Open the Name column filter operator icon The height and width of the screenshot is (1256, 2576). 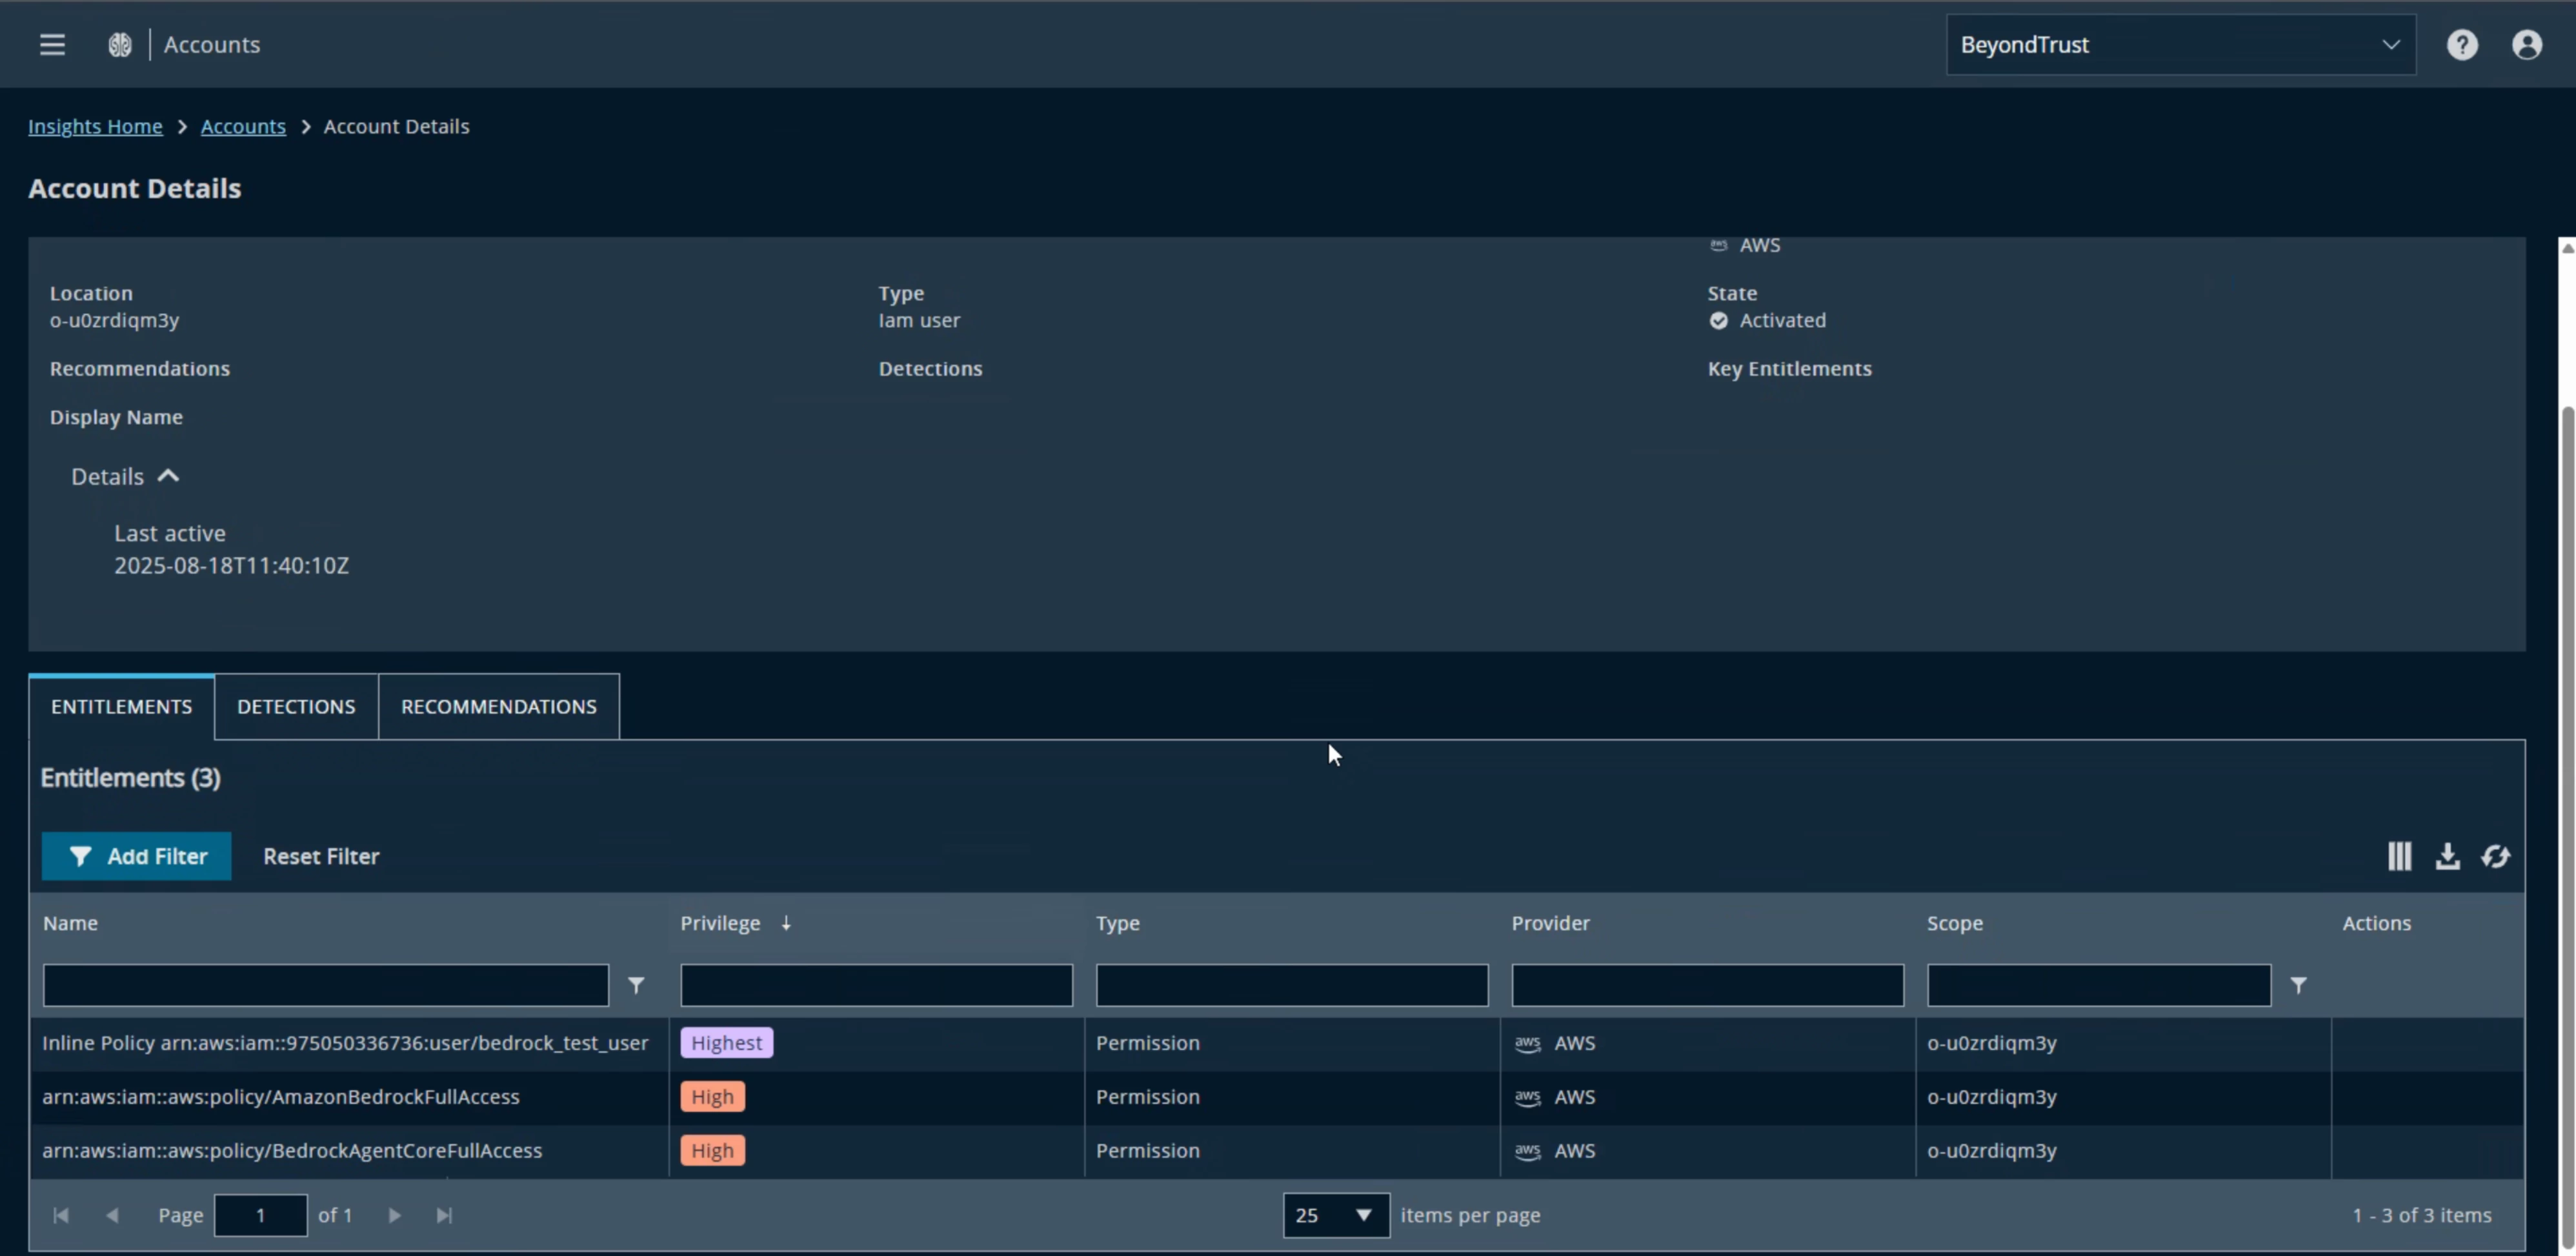[636, 985]
